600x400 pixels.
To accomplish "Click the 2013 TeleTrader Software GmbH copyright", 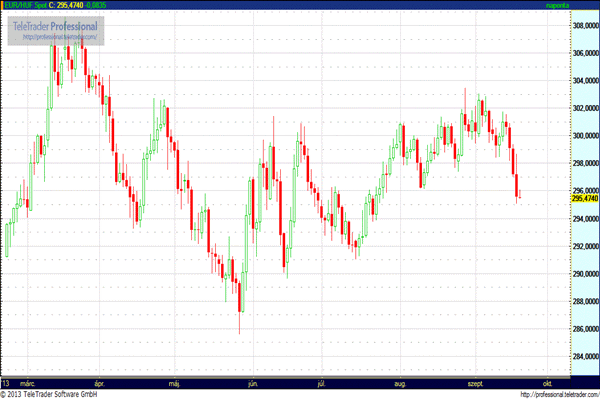I will [x=56, y=394].
